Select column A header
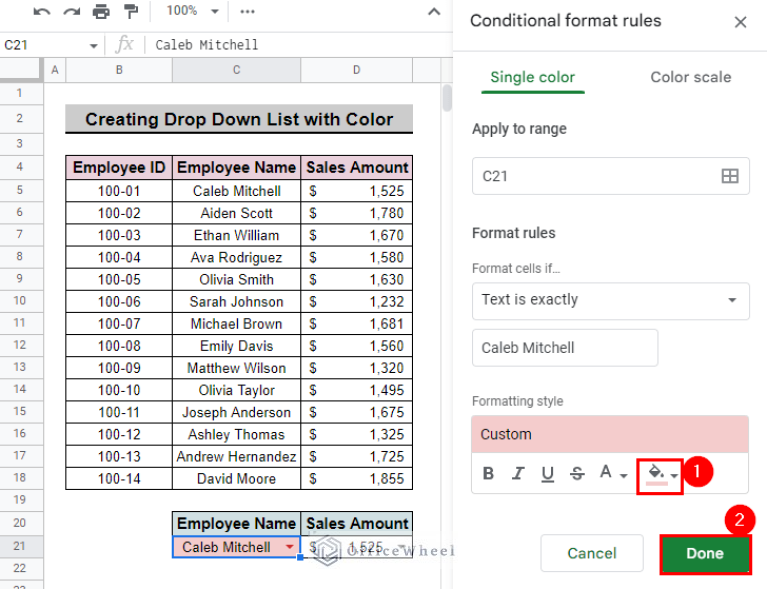This screenshot has height=589, width=767. pos(55,69)
